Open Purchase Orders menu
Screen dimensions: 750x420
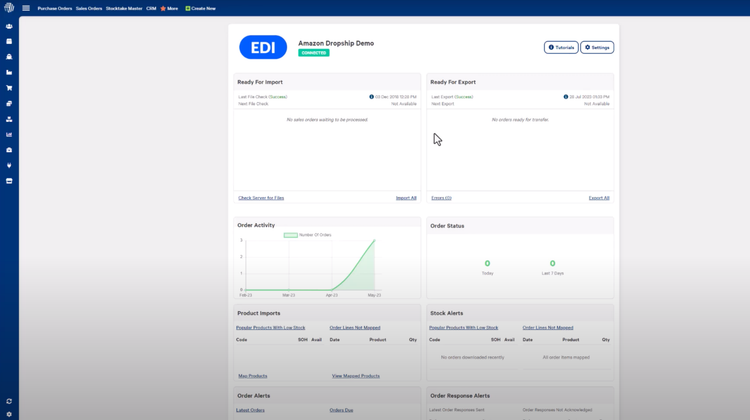(54, 8)
